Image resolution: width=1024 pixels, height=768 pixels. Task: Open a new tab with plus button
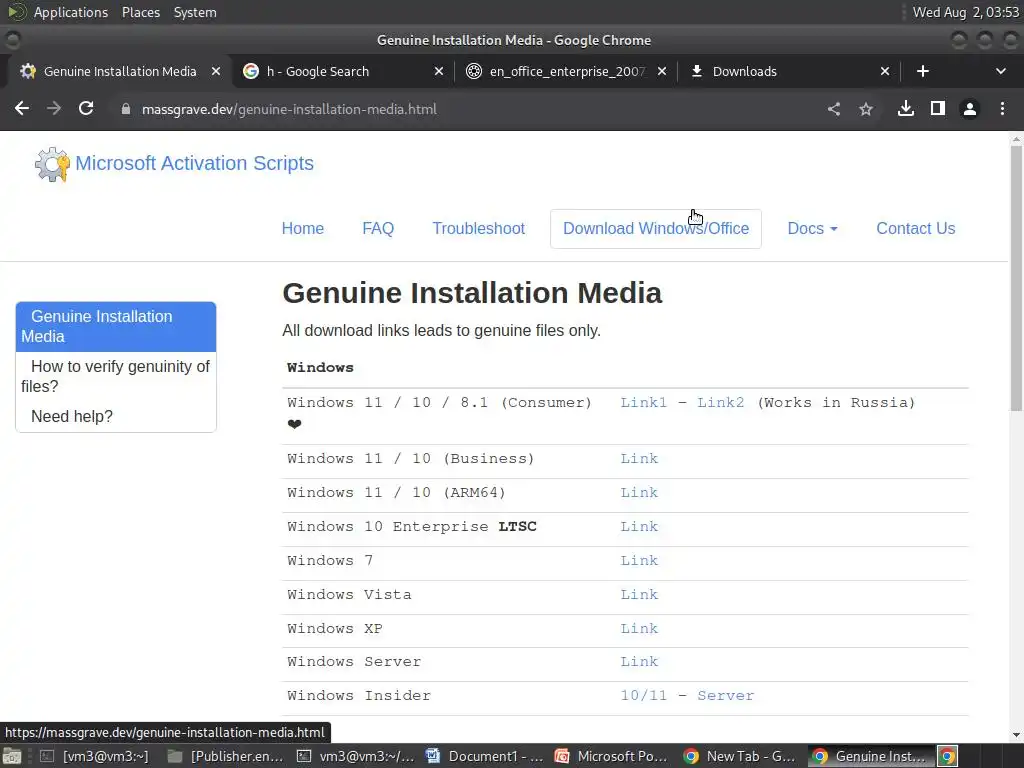tap(923, 71)
